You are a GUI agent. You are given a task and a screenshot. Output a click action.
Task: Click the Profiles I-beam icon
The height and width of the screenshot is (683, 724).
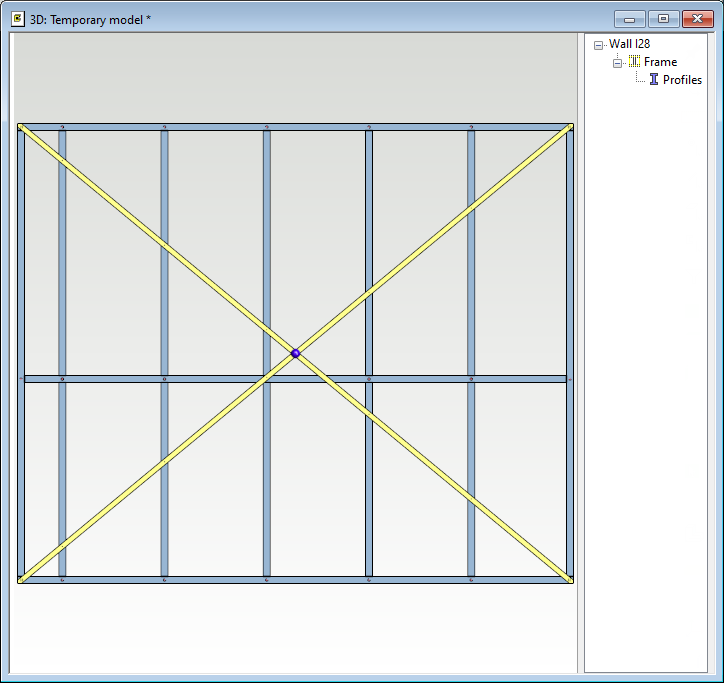654,80
